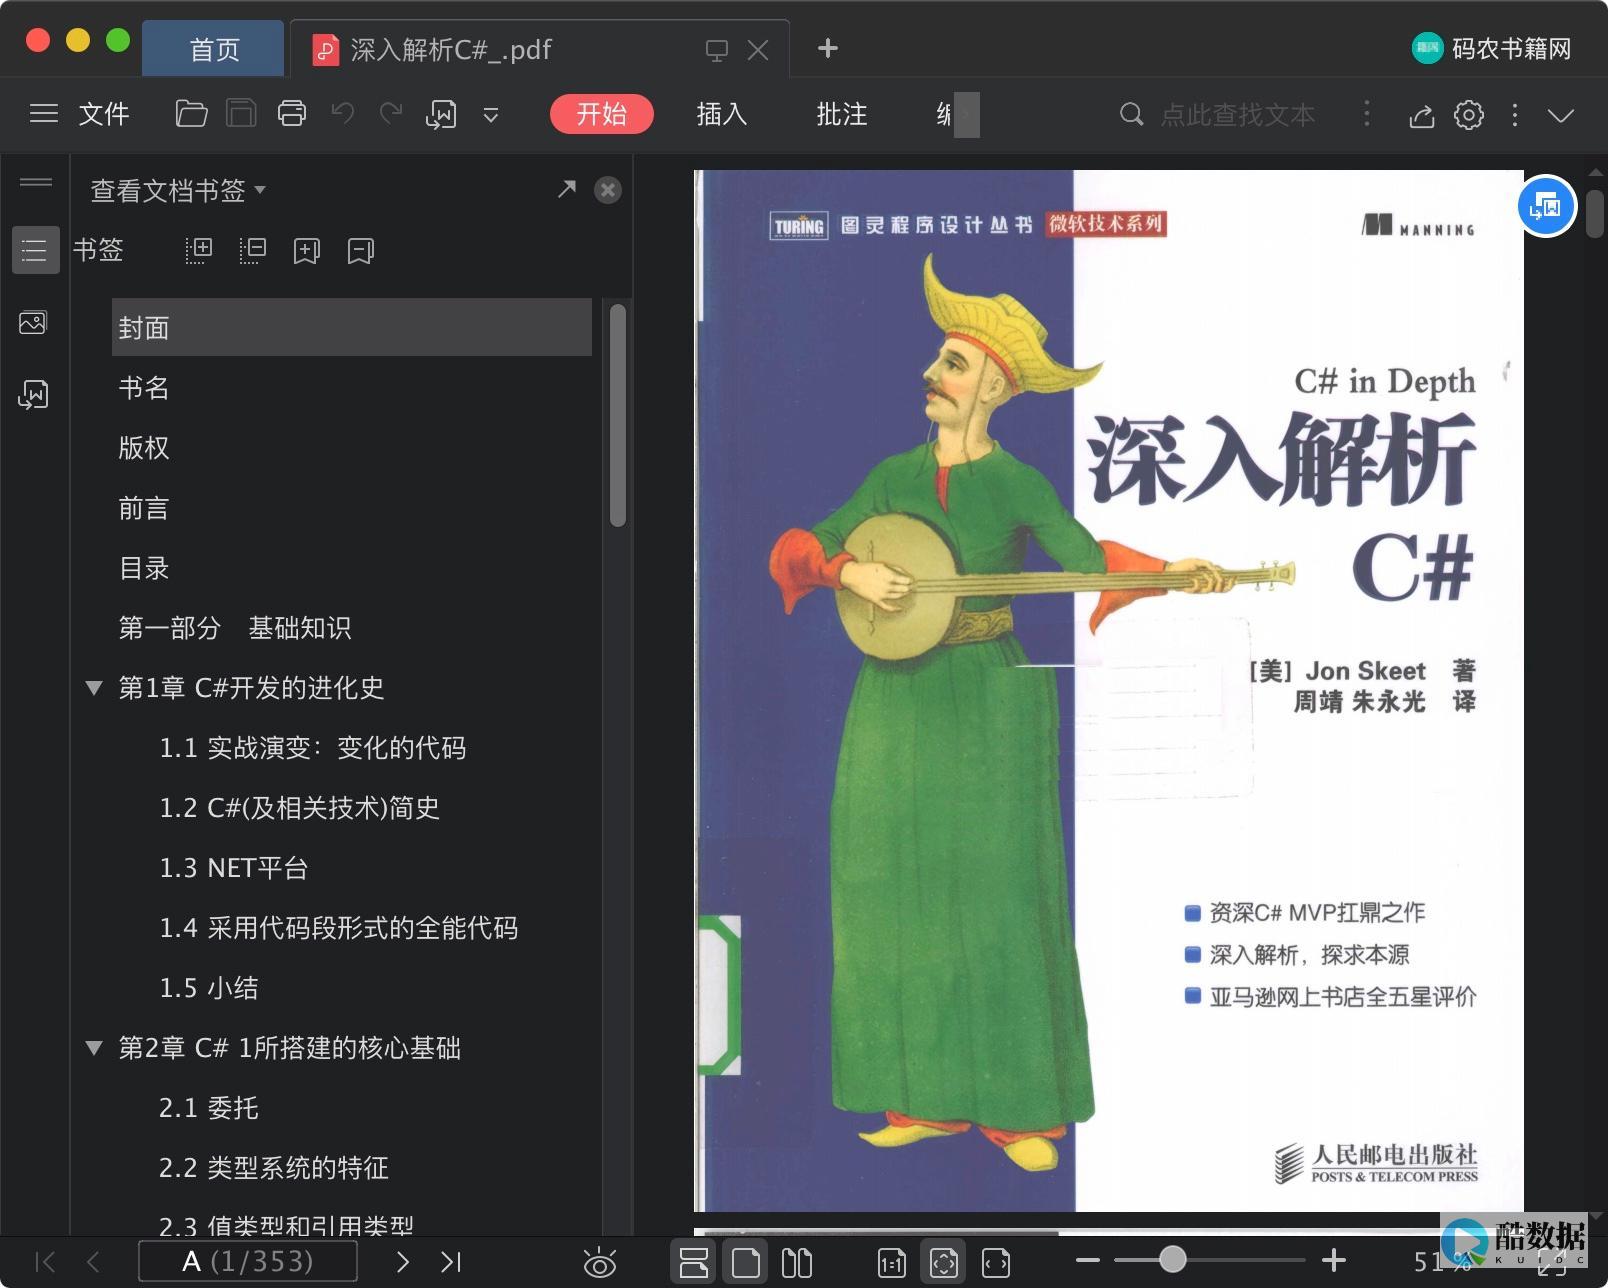Select the 批注 ribbon tab
Screen dimensions: 1608x1288
(841, 114)
